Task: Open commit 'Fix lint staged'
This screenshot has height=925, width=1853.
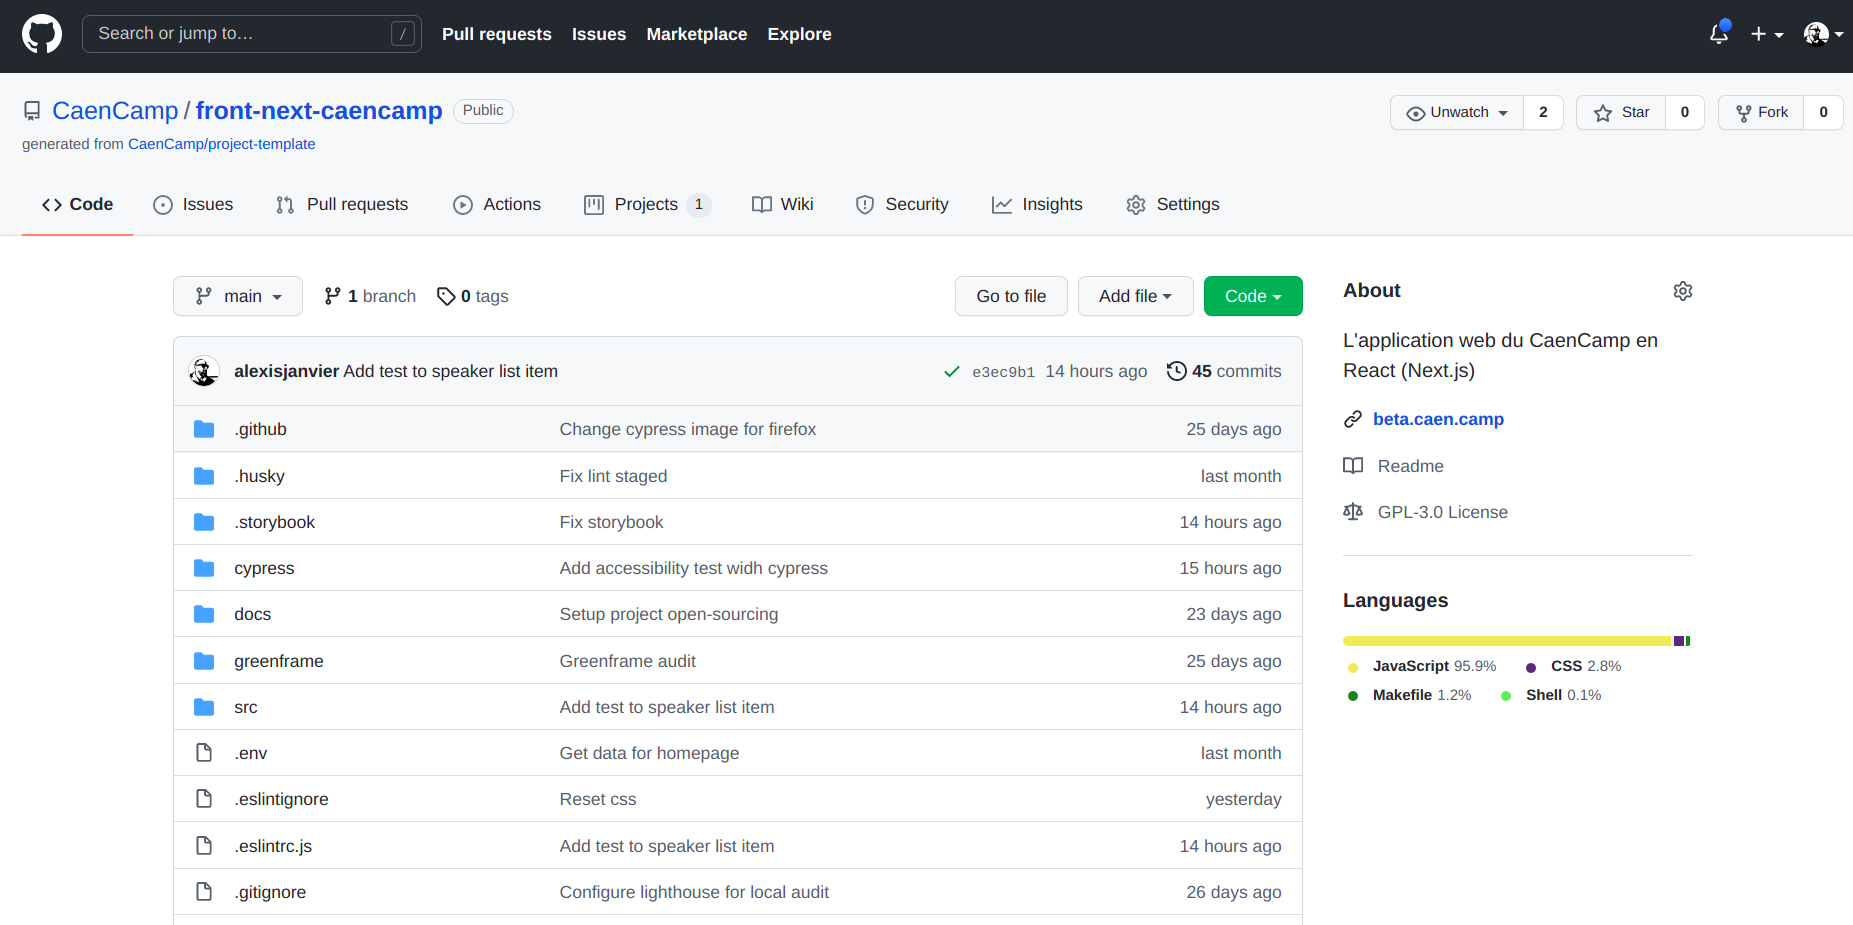Action: pos(613,476)
